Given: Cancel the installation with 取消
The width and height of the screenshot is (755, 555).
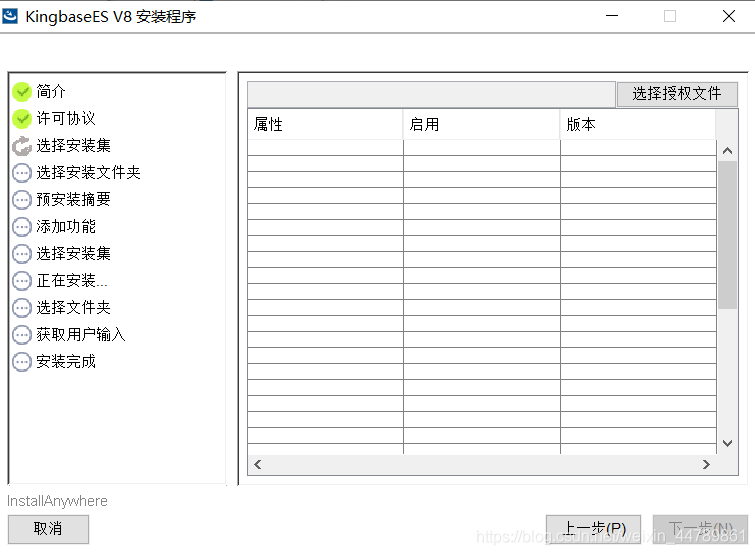Looking at the screenshot, I should (48, 529).
